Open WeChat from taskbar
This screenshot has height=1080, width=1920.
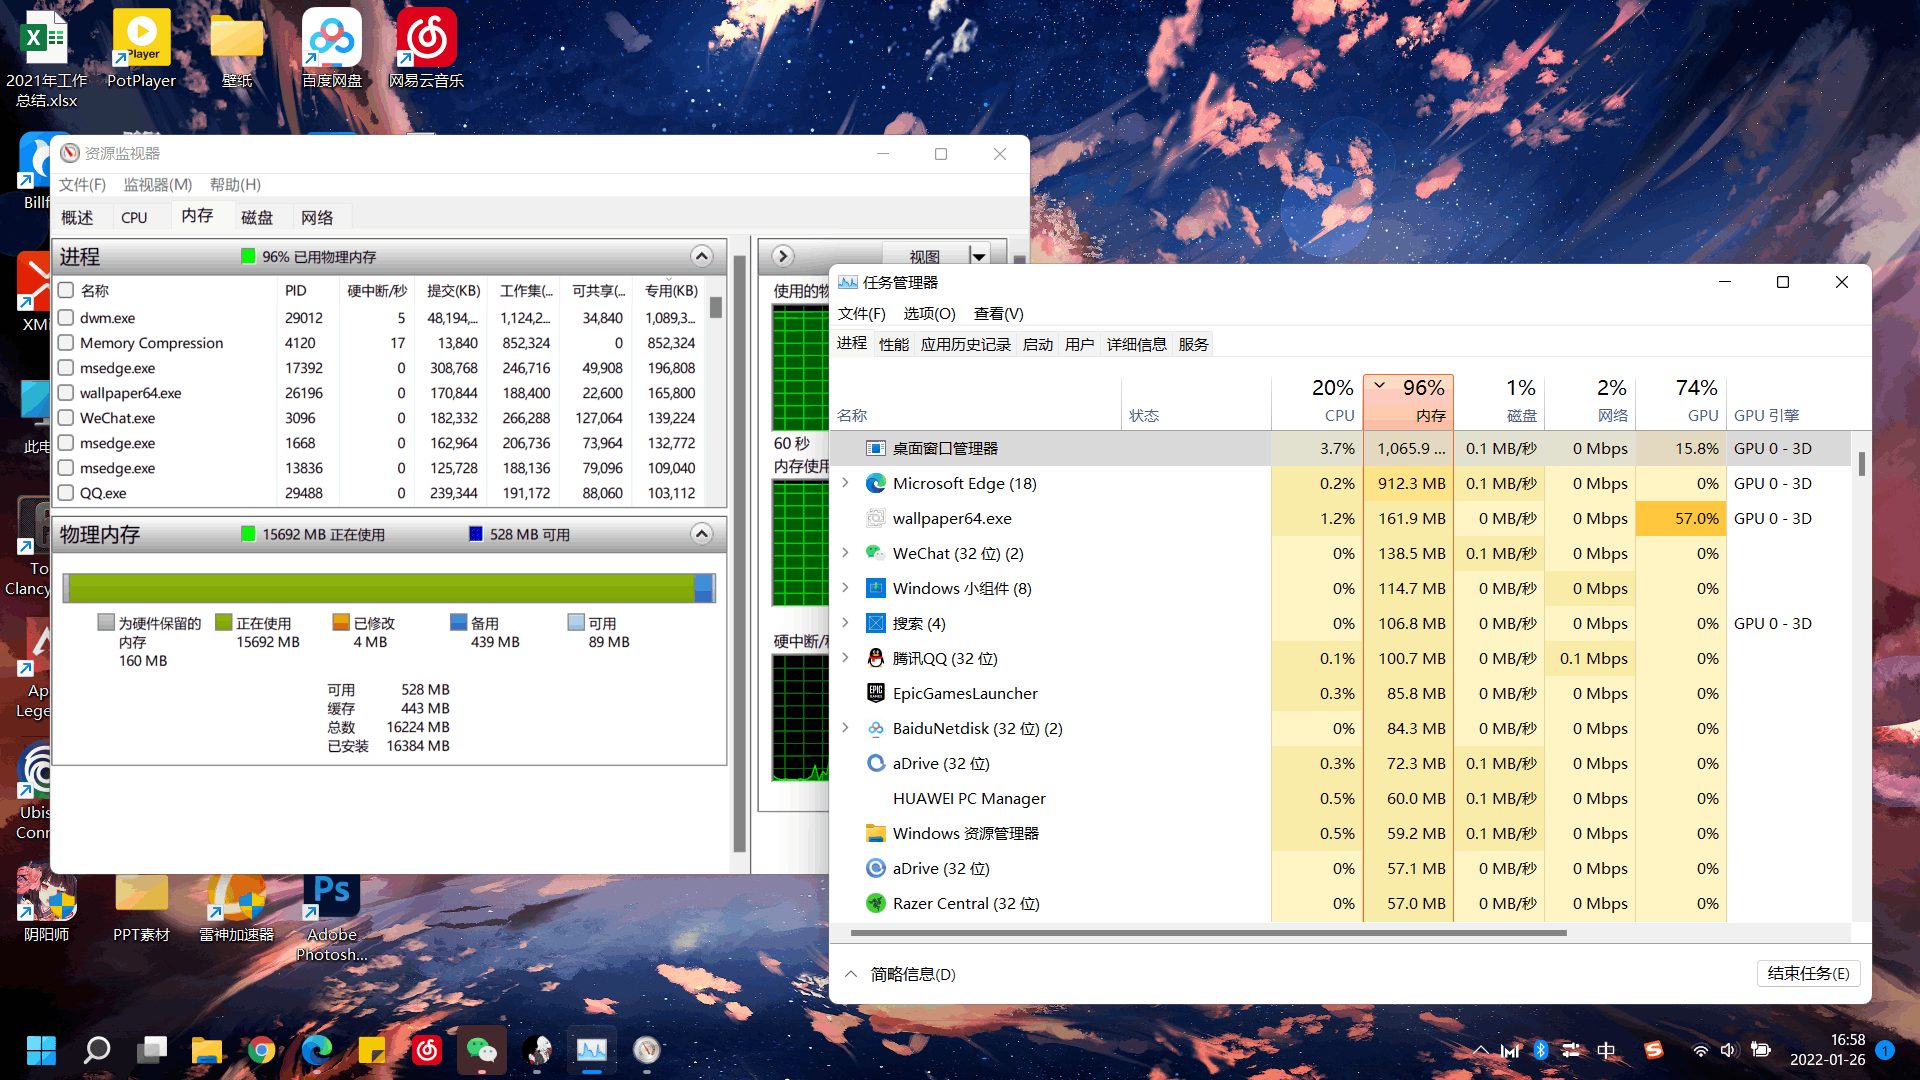coord(482,1050)
